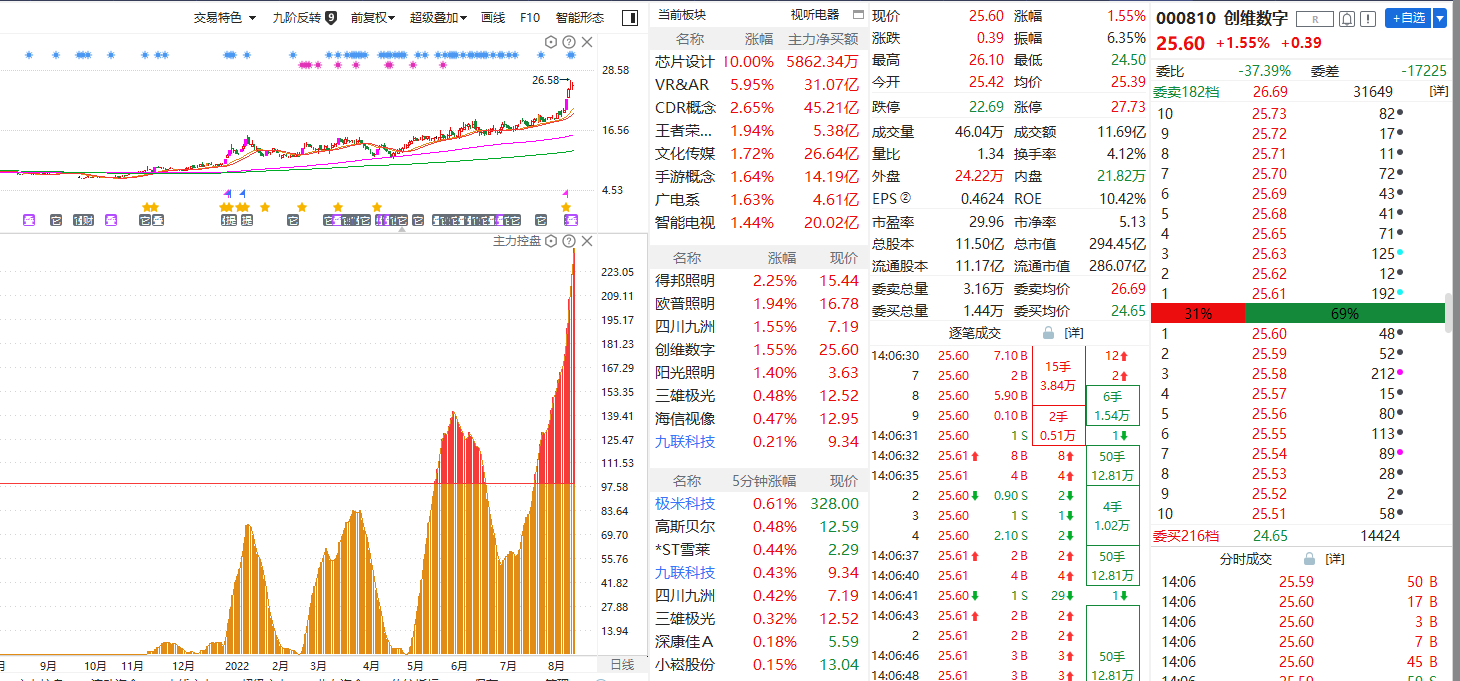Expand arrow next to +自选 button
1460x681 pixels.
[x=1440, y=18]
